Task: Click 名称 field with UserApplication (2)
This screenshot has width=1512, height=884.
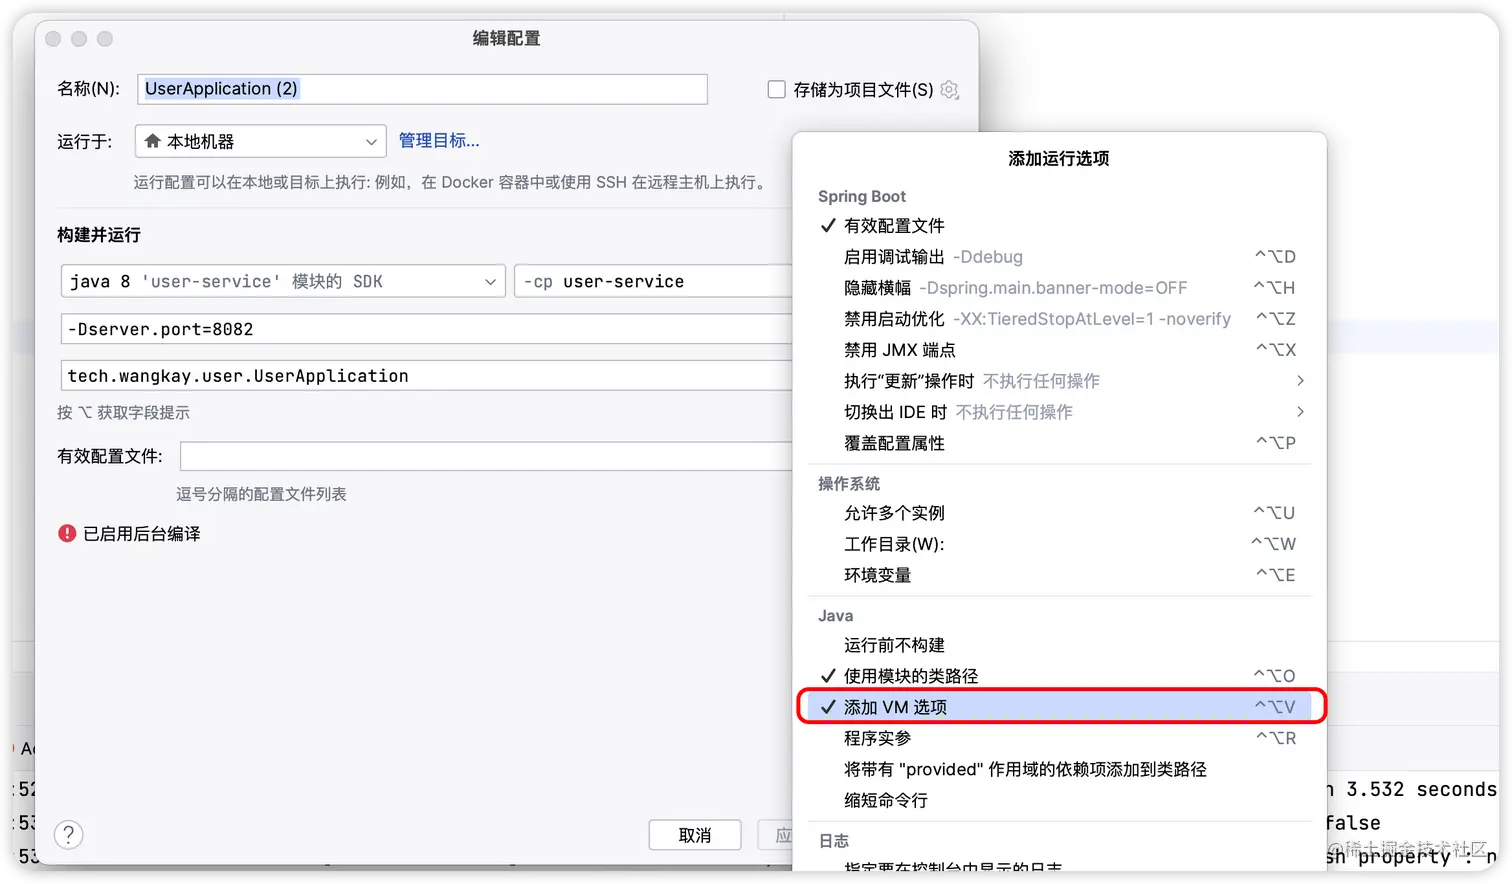Action: 422,89
